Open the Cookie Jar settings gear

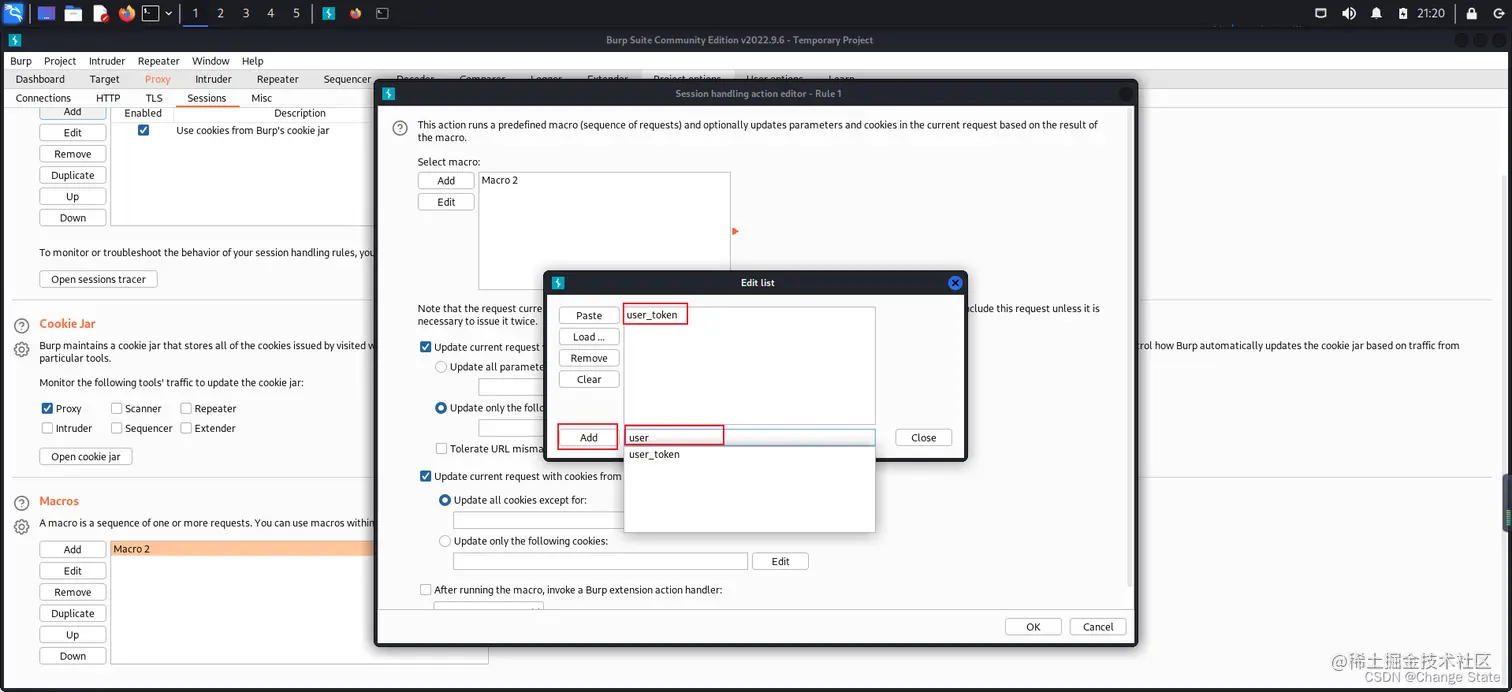[21, 349]
